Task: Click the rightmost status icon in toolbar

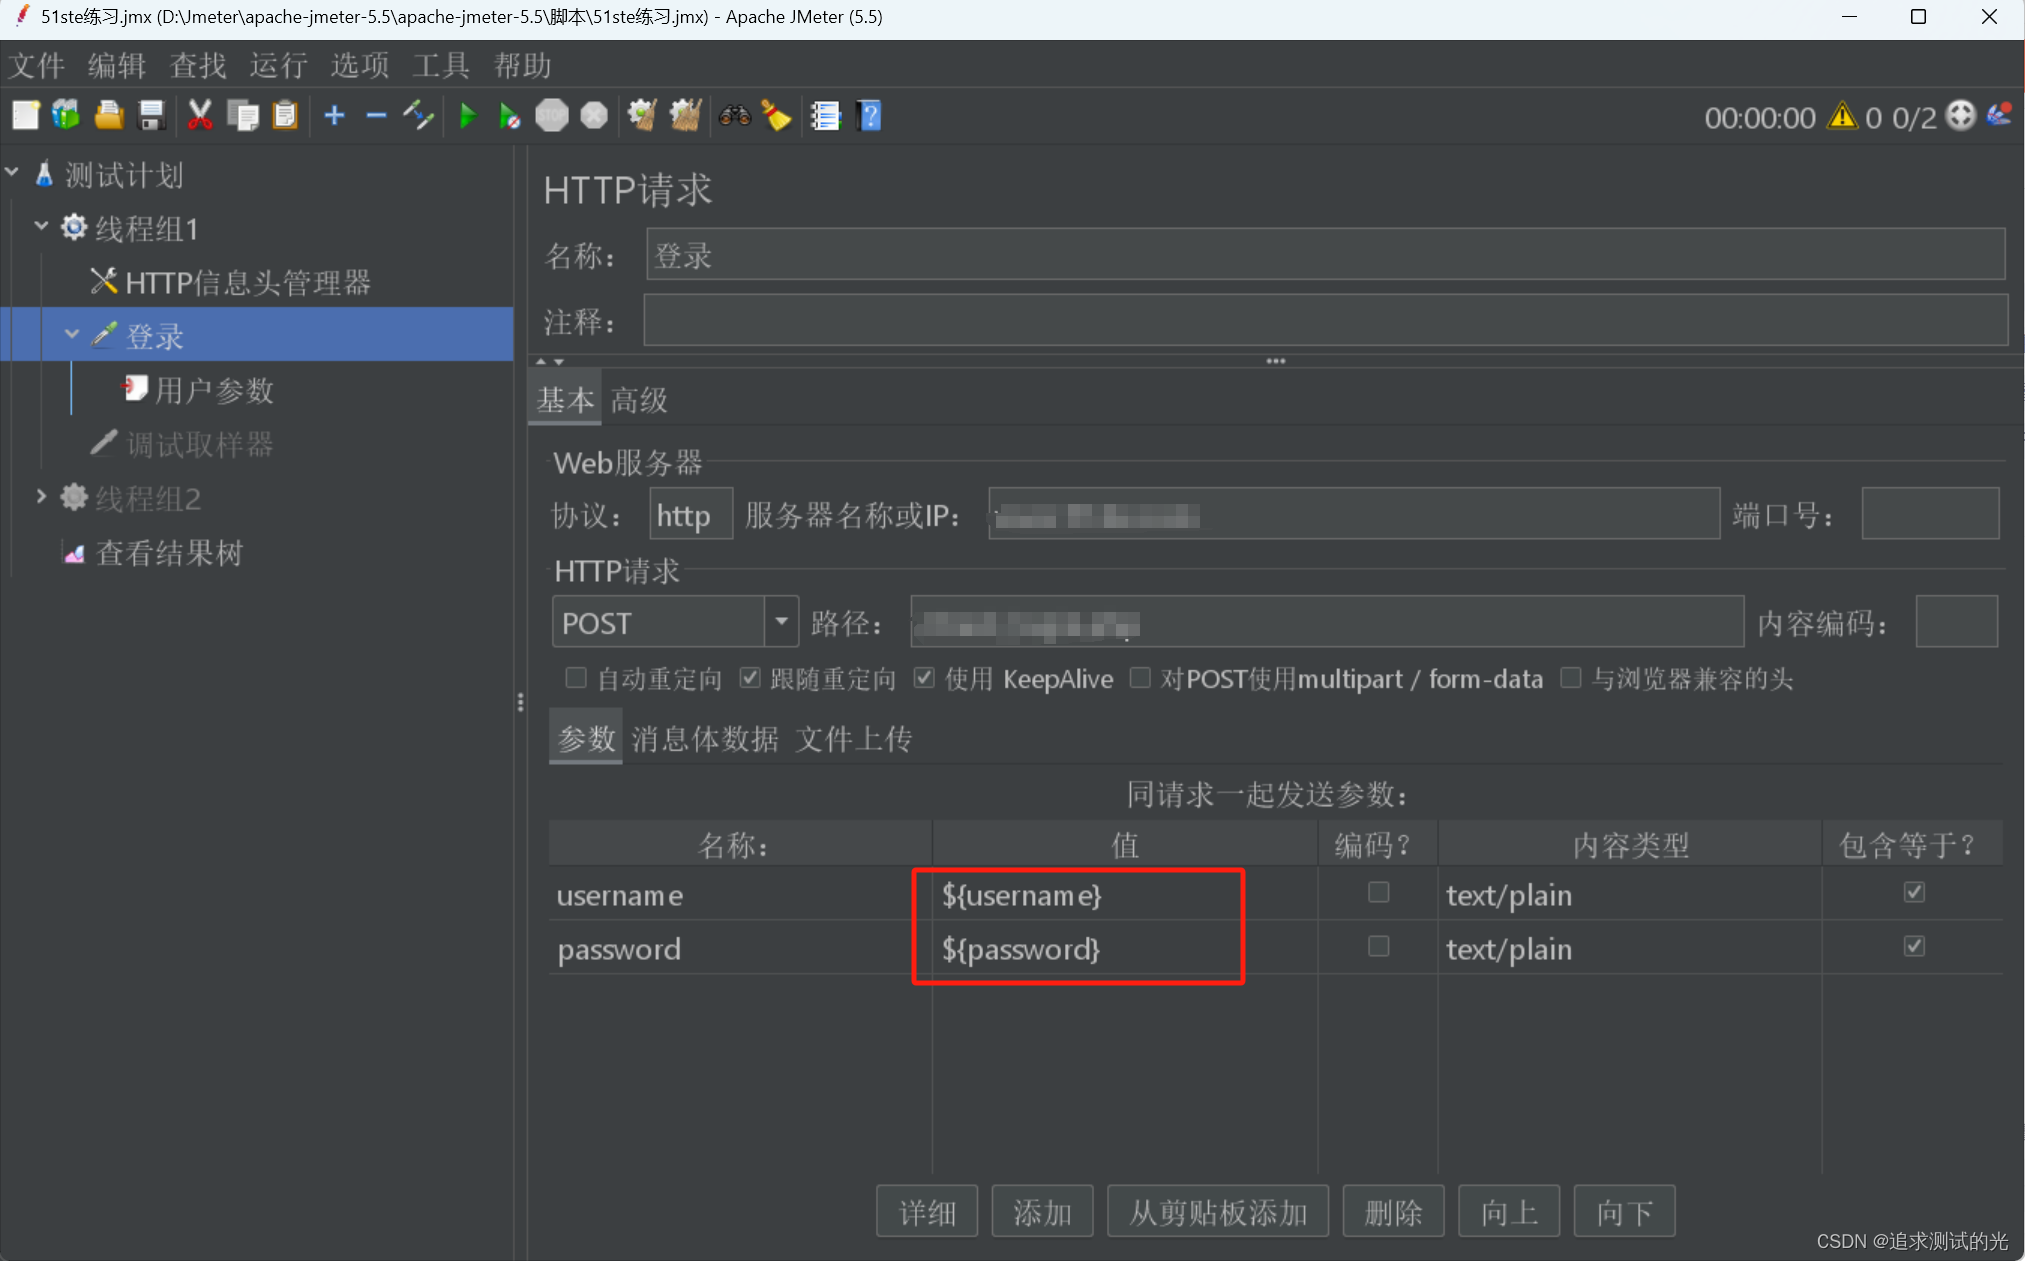Action: coord(2000,114)
